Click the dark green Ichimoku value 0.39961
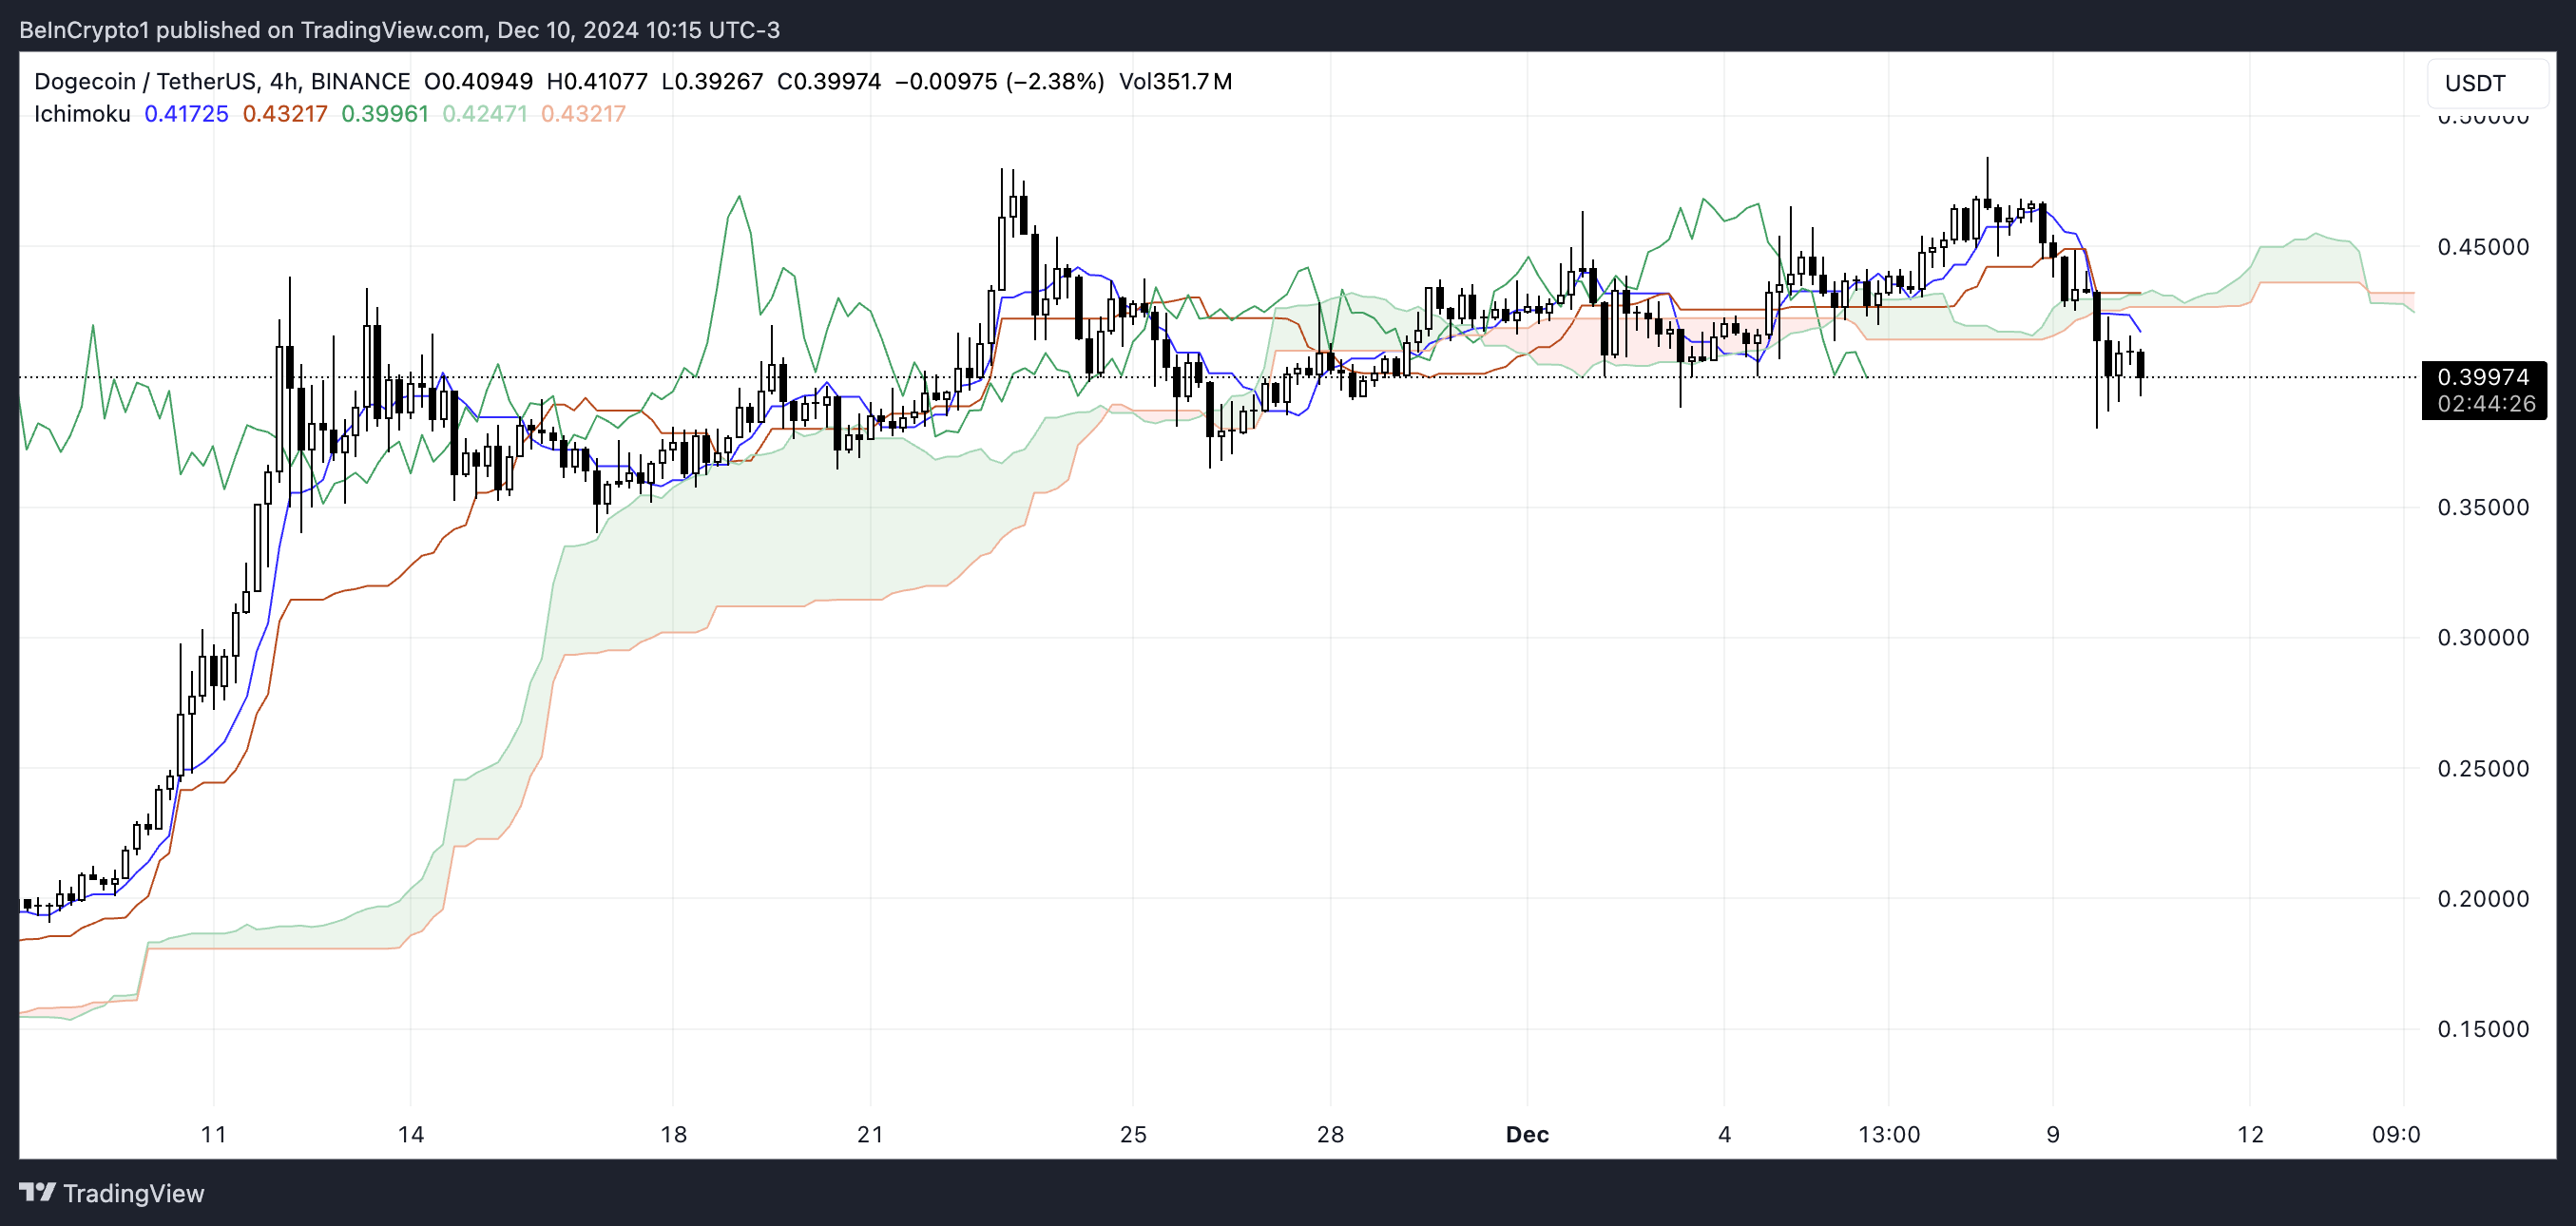Viewport: 2576px width, 1226px height. coord(384,114)
